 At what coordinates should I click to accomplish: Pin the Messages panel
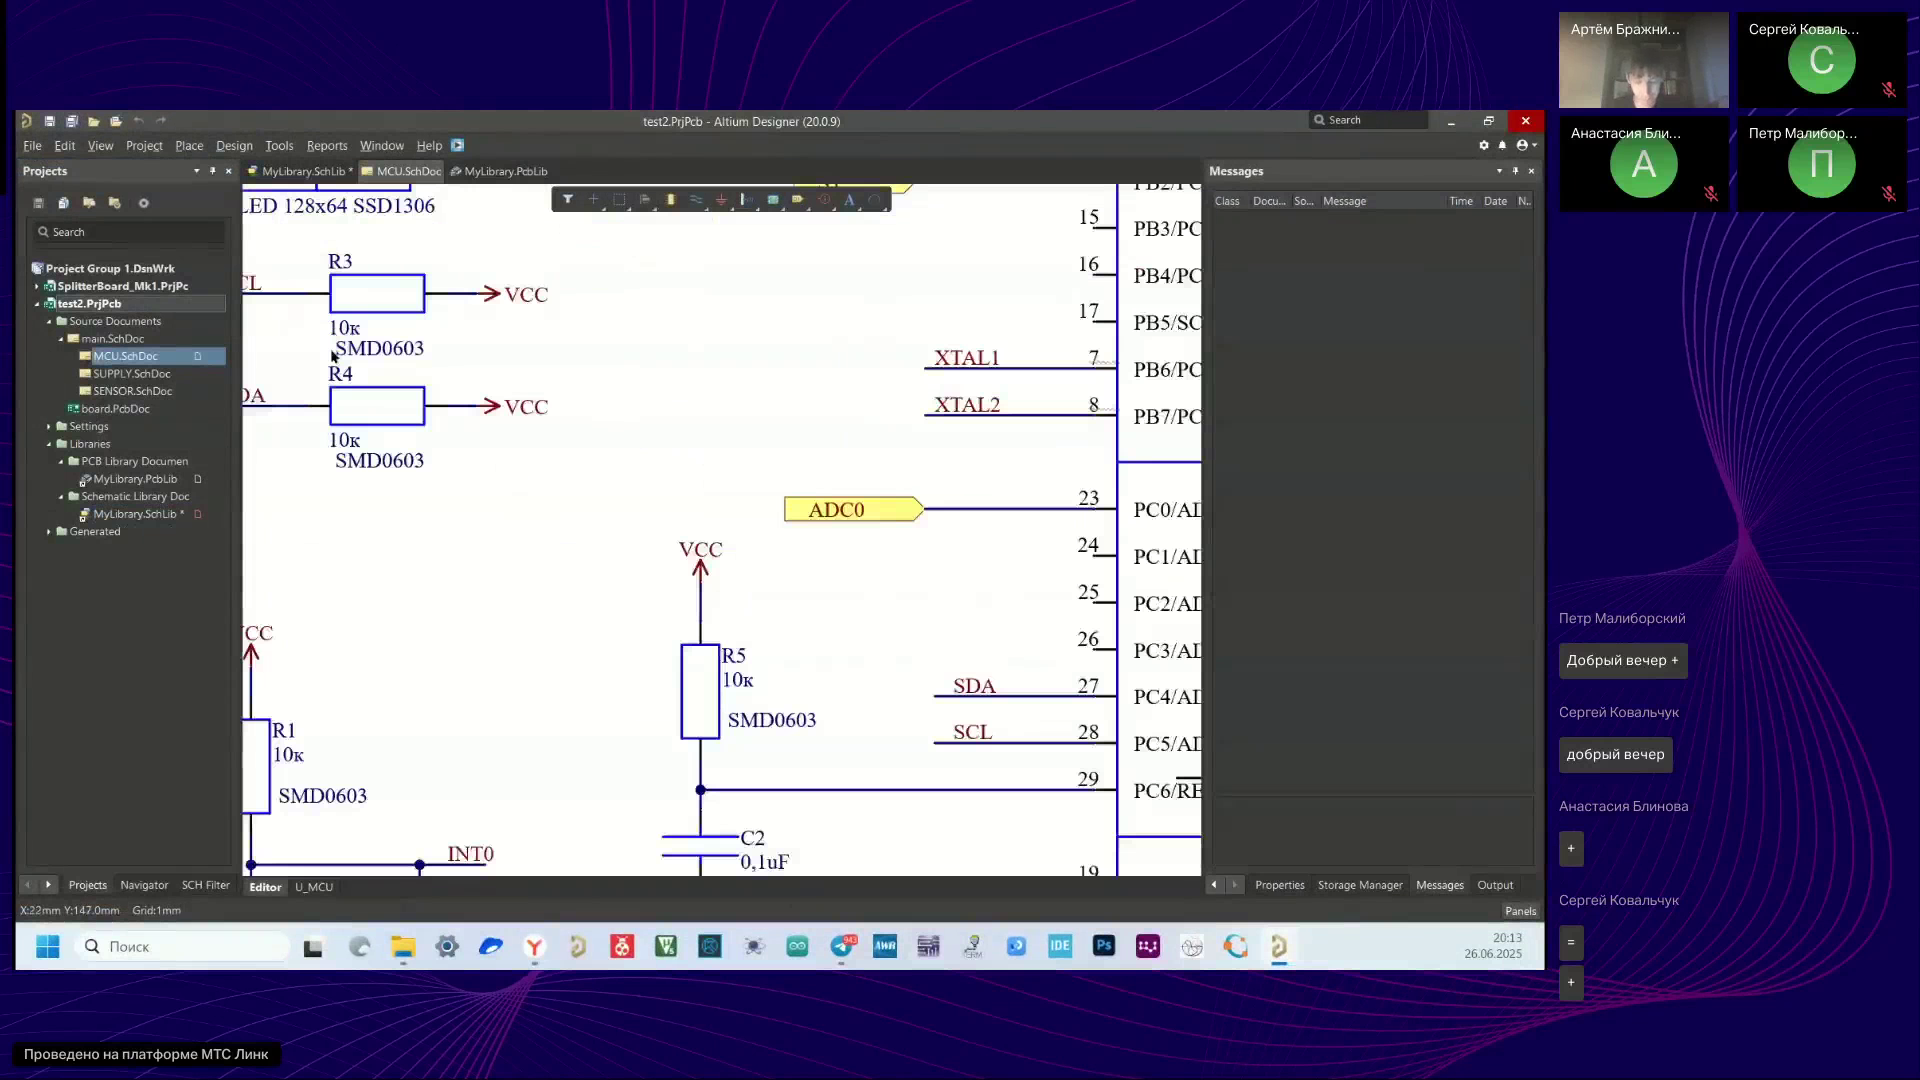tap(1515, 171)
